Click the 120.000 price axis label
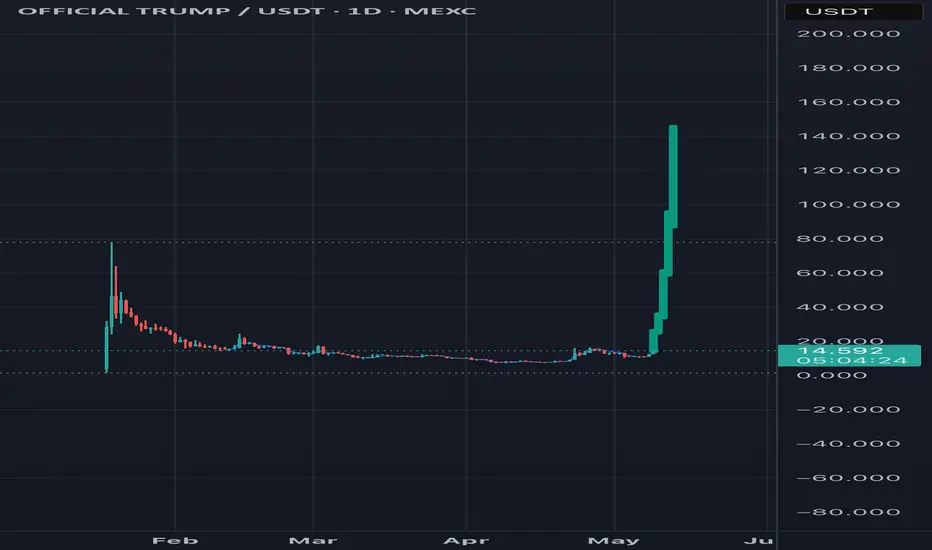932x550 pixels. coord(848,171)
